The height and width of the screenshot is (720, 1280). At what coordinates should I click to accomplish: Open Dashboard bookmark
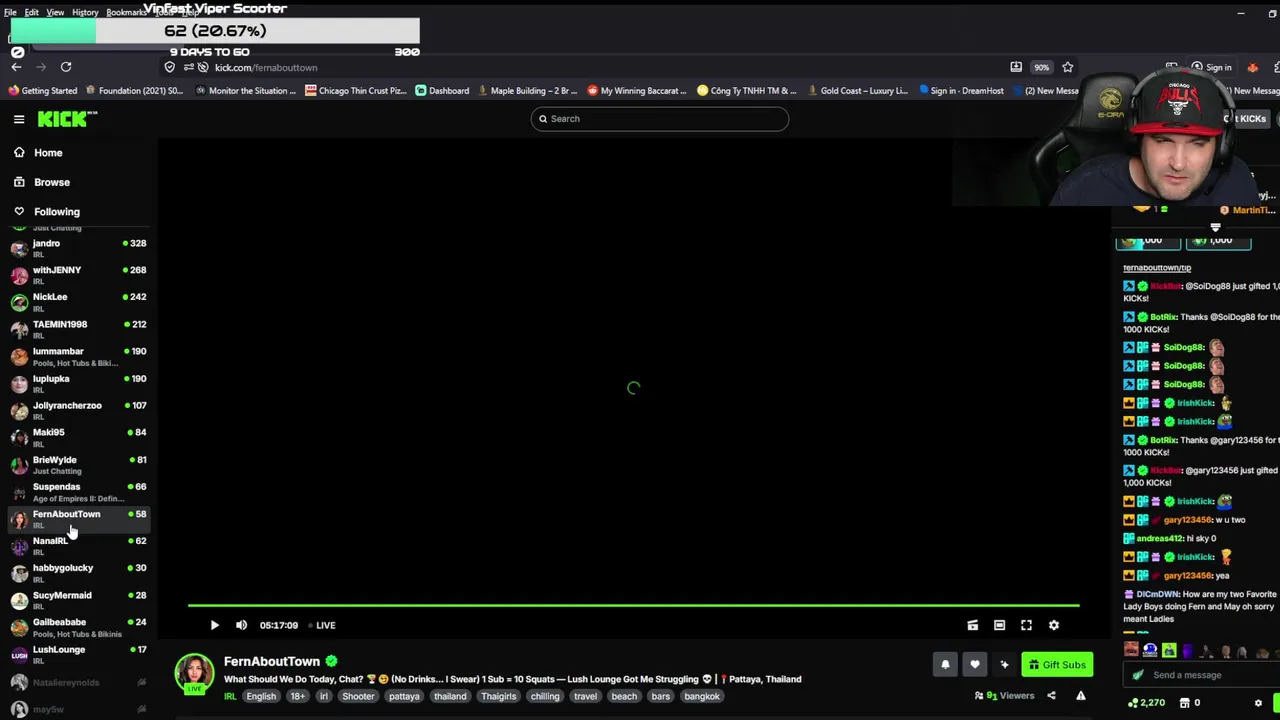point(442,91)
